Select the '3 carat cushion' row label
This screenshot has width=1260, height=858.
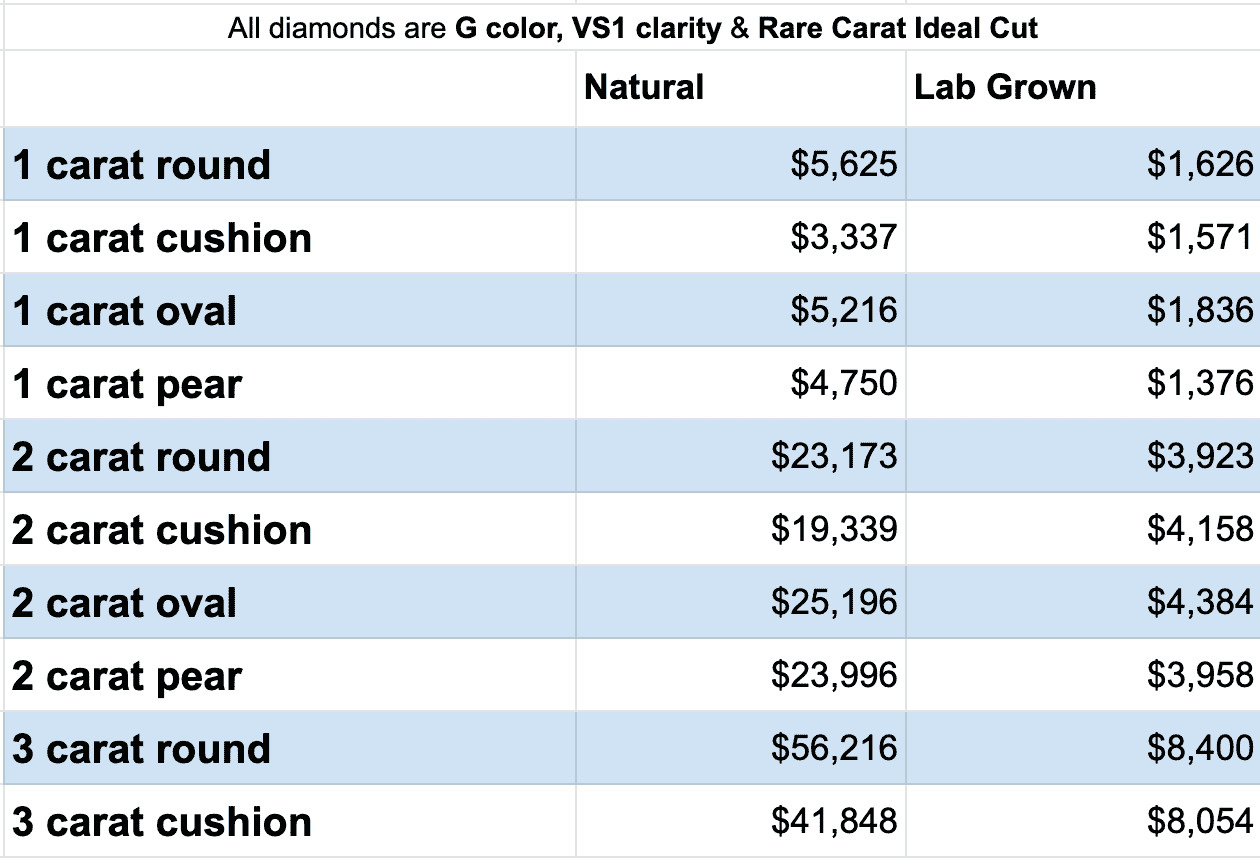(162, 822)
